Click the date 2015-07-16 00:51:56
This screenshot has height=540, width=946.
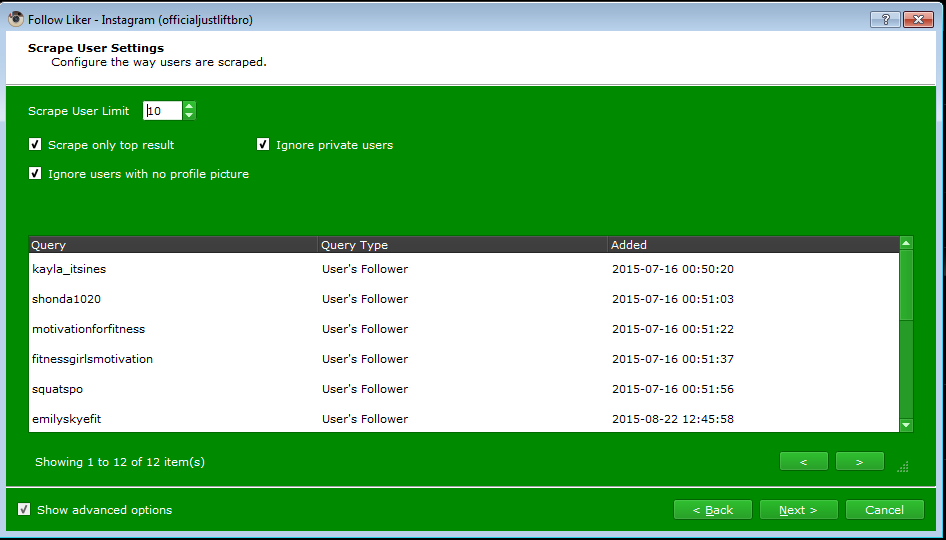(673, 389)
